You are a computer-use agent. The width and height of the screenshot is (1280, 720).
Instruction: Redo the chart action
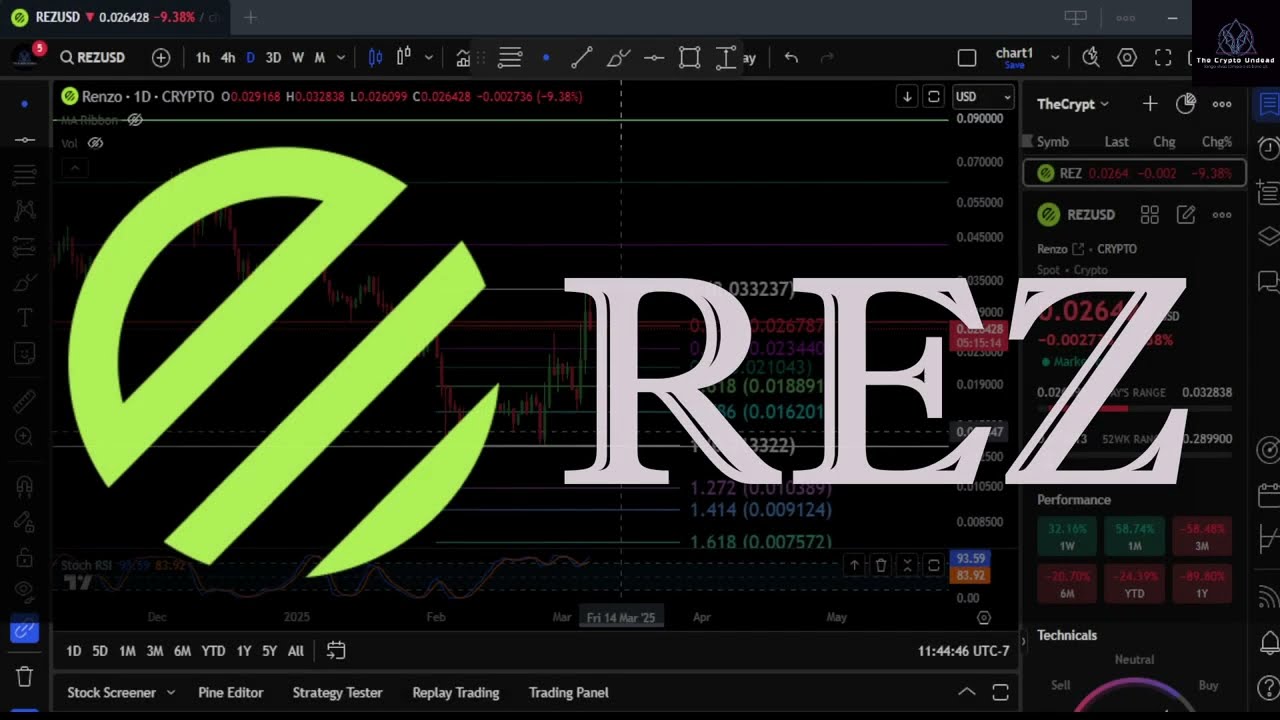tap(827, 58)
